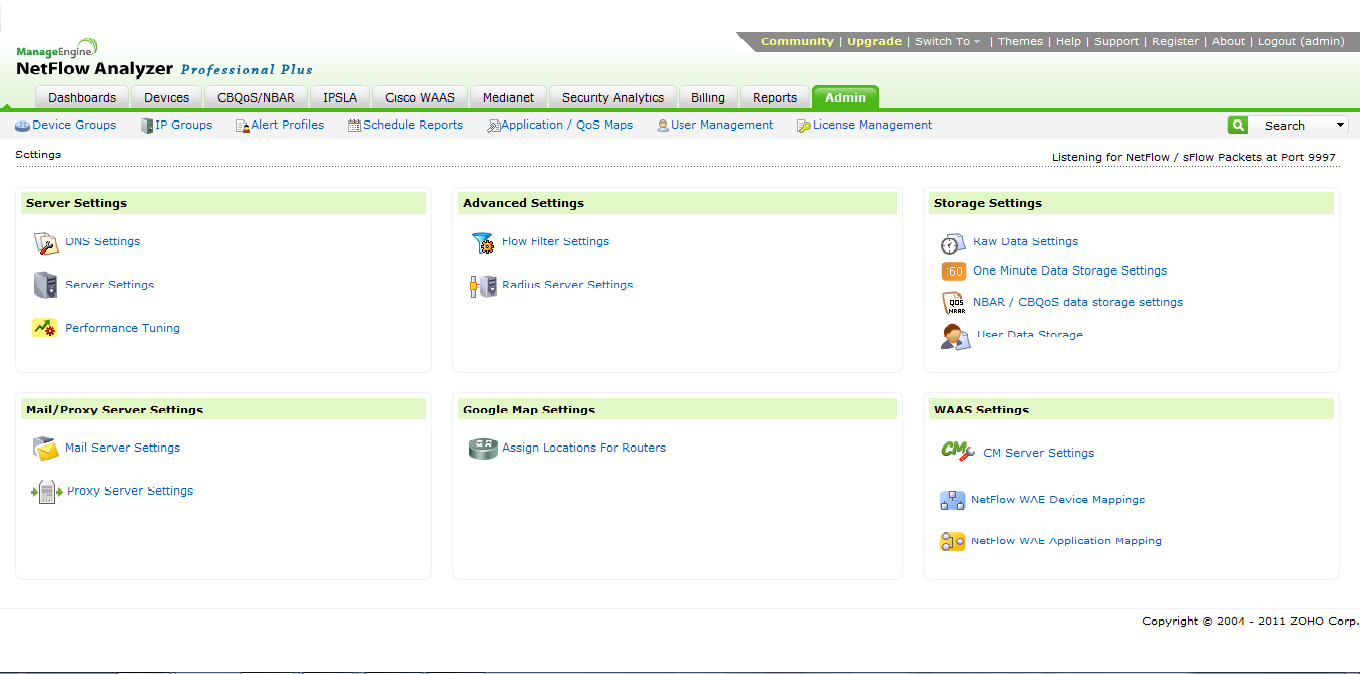The image size is (1360, 674).
Task: Click the Register link
Action: pos(1175,42)
